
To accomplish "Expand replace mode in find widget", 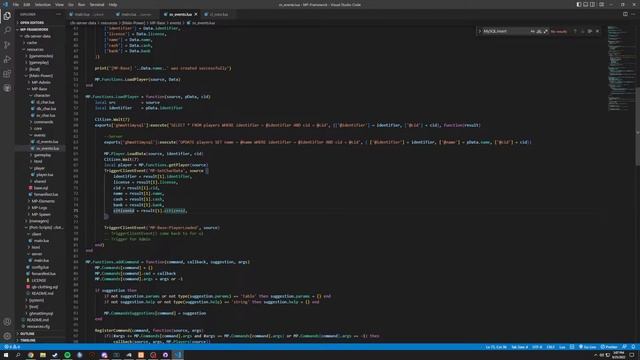I will tap(480, 31).
